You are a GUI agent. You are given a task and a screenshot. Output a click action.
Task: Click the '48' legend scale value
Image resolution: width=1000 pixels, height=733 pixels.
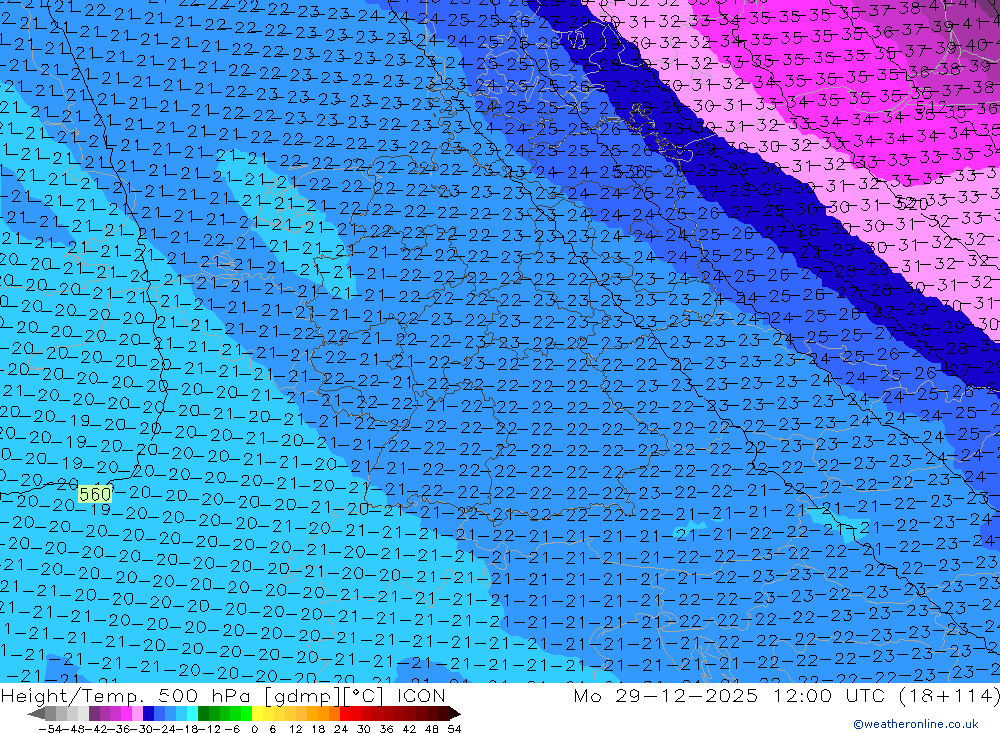click(432, 729)
